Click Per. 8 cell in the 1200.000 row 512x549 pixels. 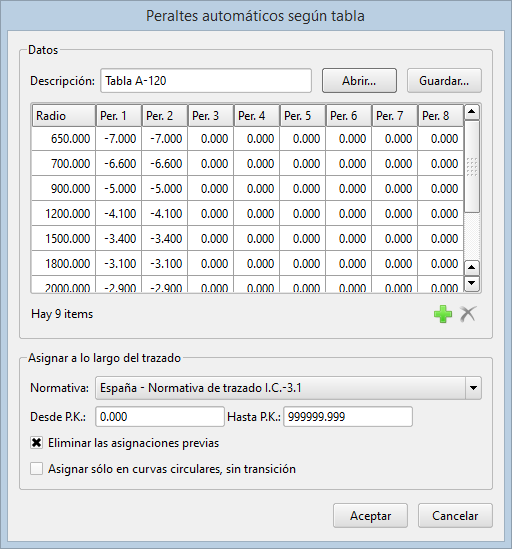(441, 214)
